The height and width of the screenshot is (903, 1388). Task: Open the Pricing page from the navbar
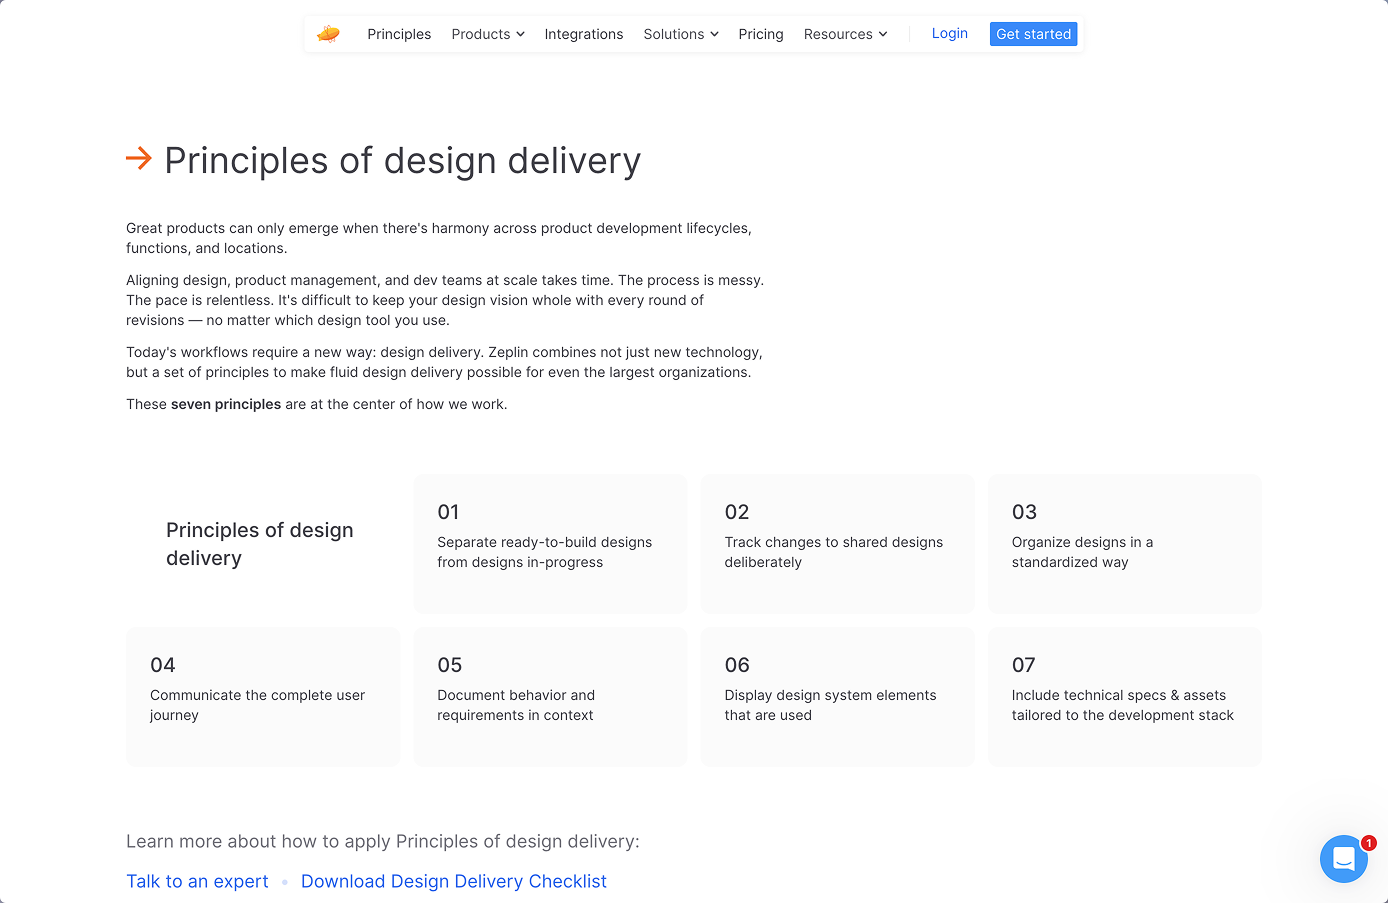pyautogui.click(x=761, y=33)
